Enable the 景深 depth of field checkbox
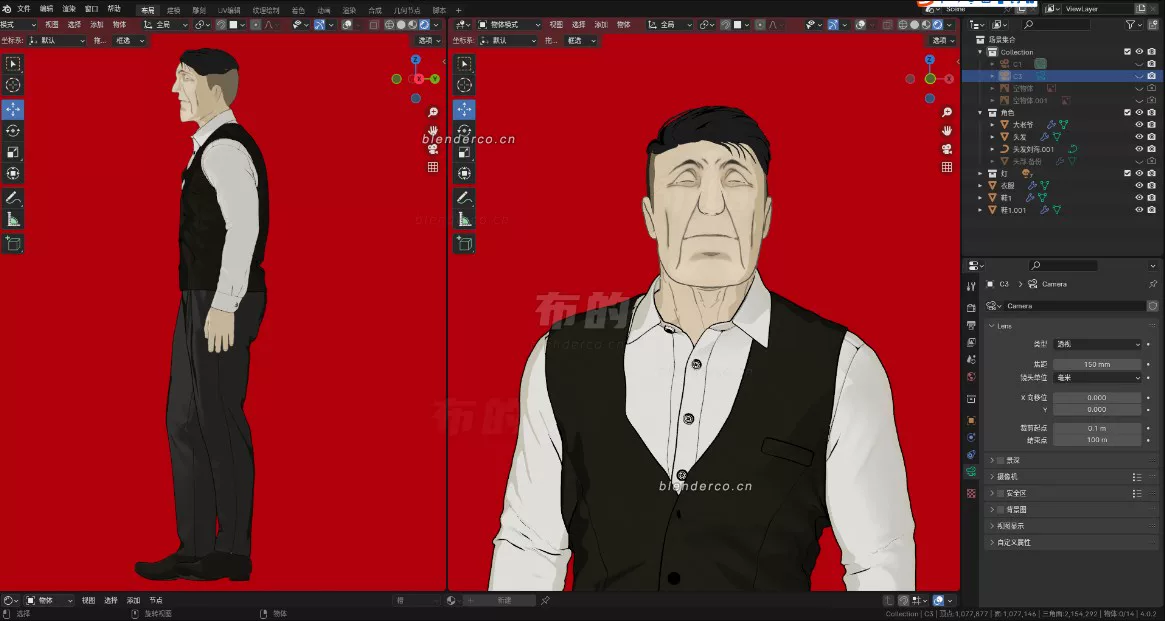The width and height of the screenshot is (1165, 621). 1001,461
